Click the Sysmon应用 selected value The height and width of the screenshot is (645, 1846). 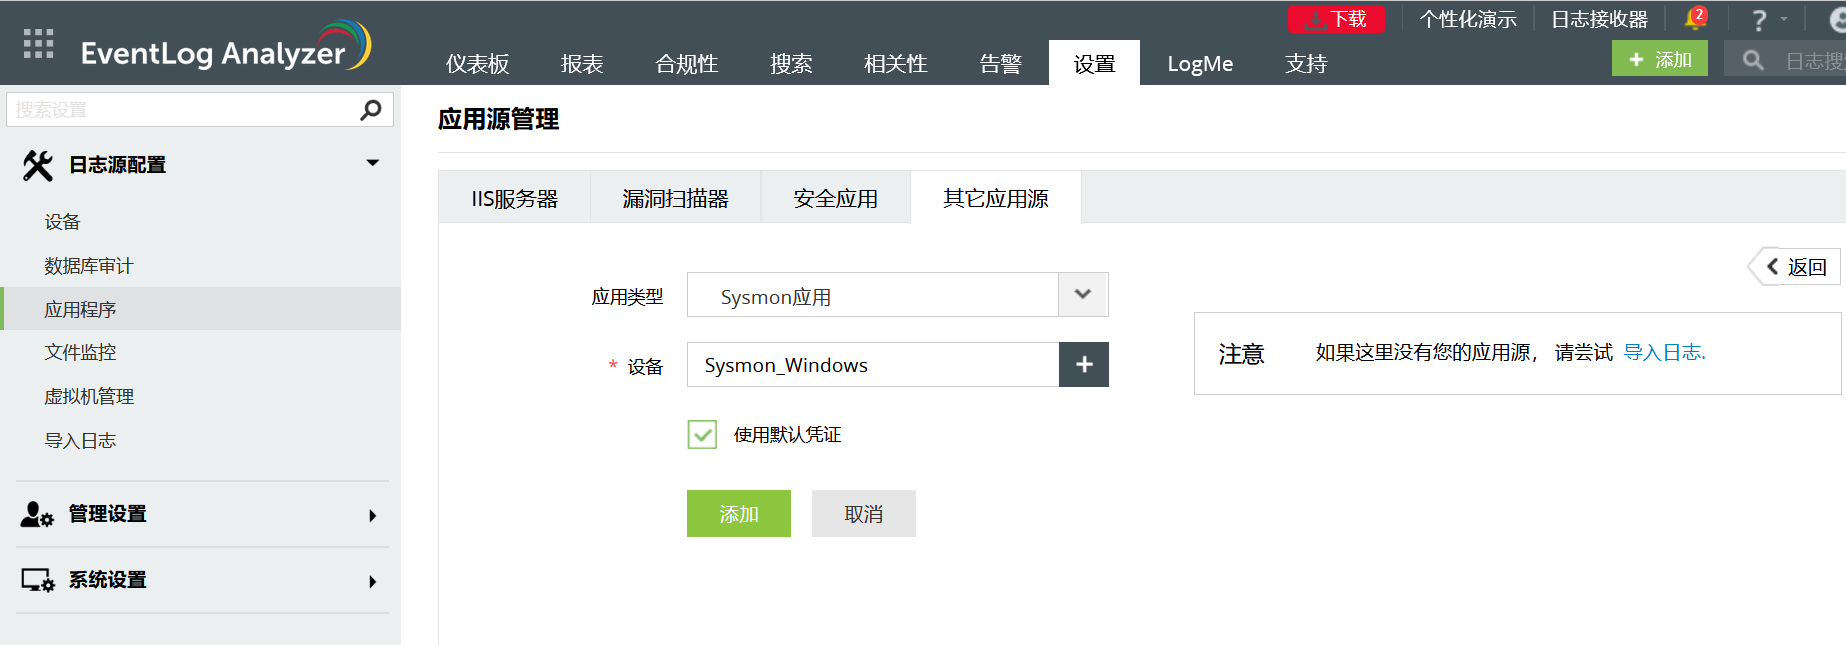pos(775,297)
